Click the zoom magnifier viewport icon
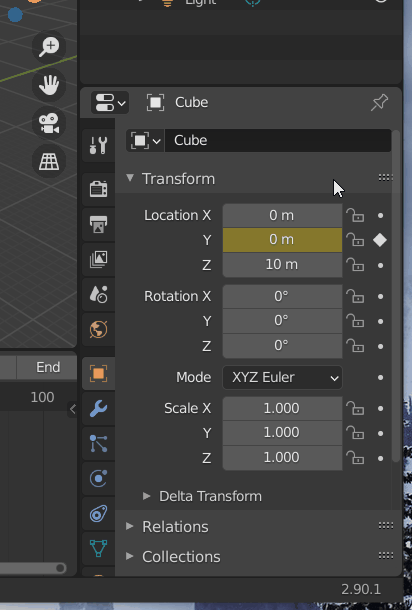This screenshot has height=610, width=412. click(x=49, y=47)
